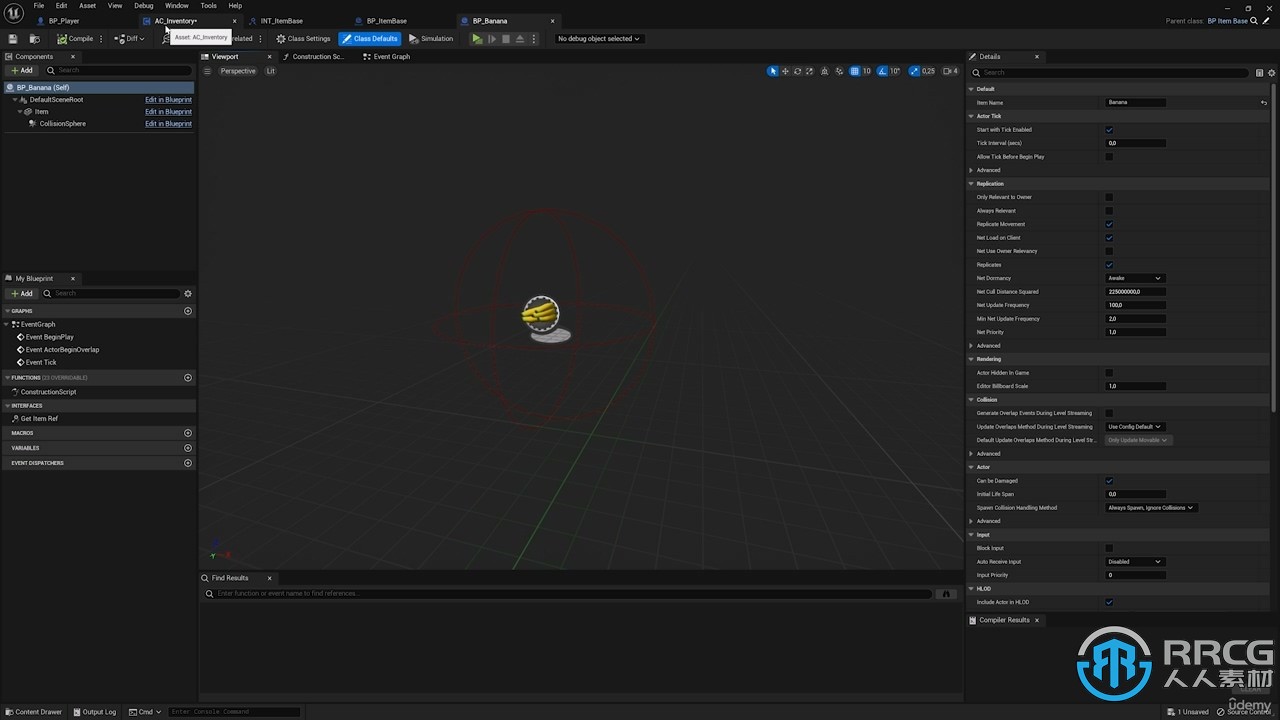Open the Asset menu

tap(88, 6)
